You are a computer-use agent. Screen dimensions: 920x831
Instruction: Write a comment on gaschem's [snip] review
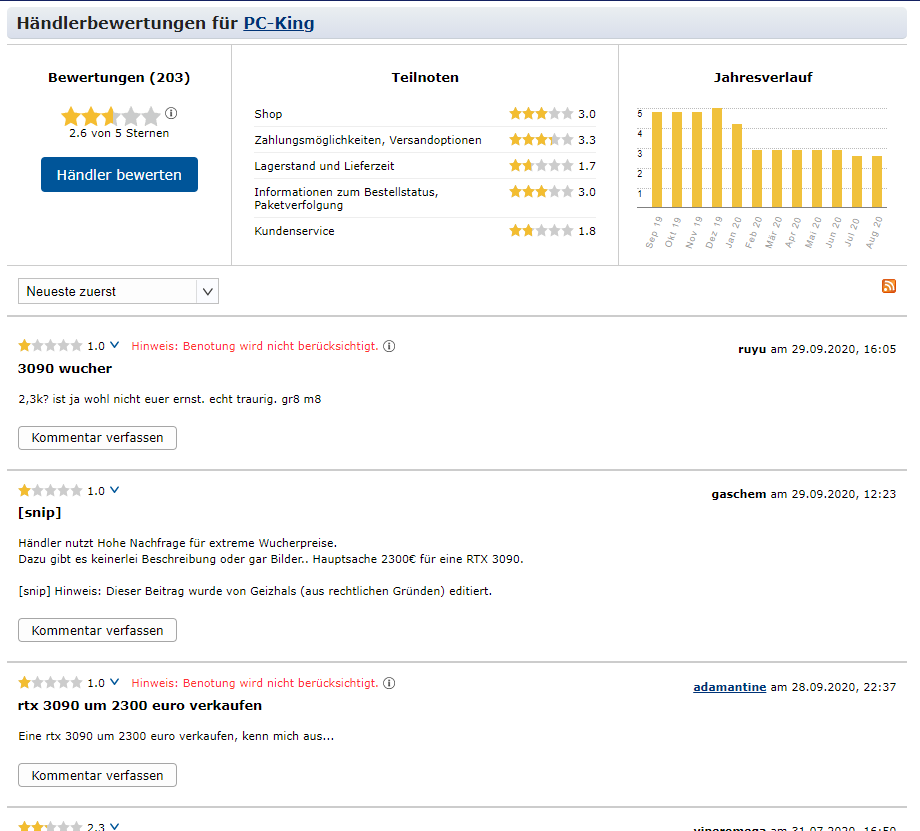(x=97, y=630)
